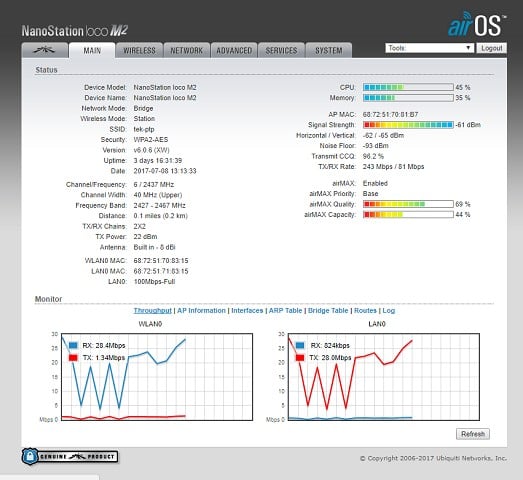Click the Security value WPA2-AES

[x=151, y=139]
